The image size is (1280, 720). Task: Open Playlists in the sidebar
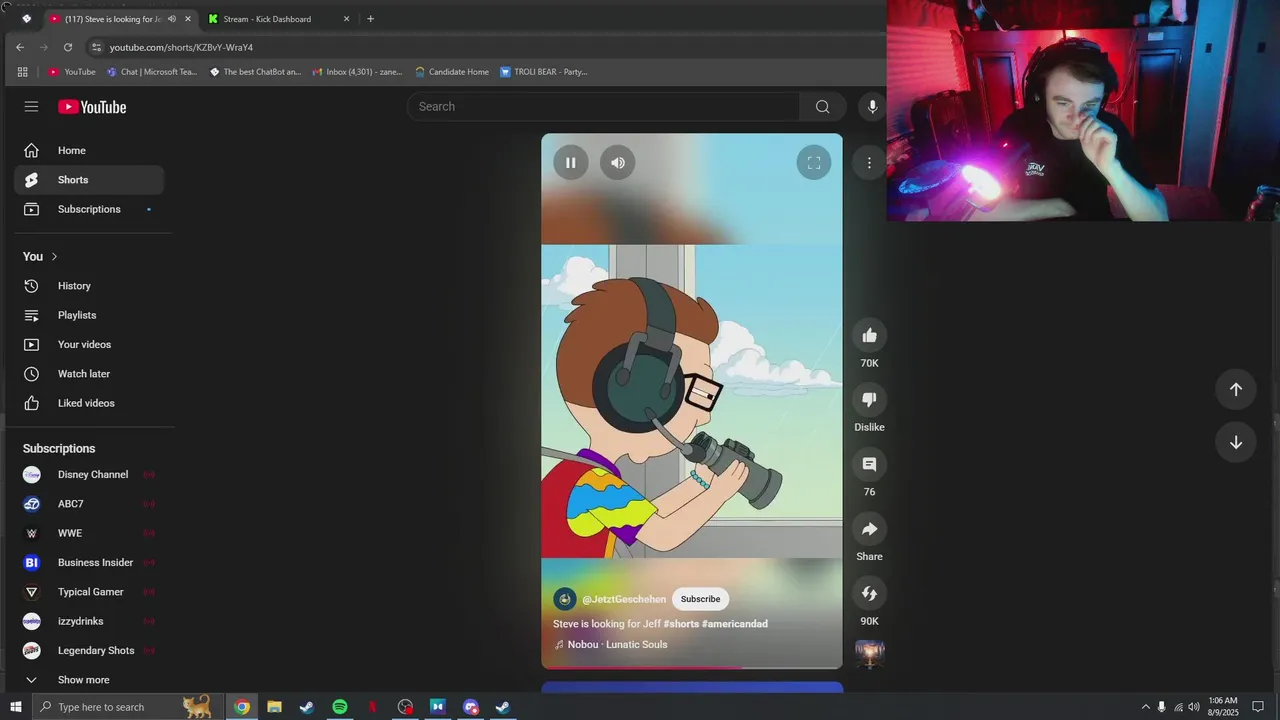tap(90, 315)
